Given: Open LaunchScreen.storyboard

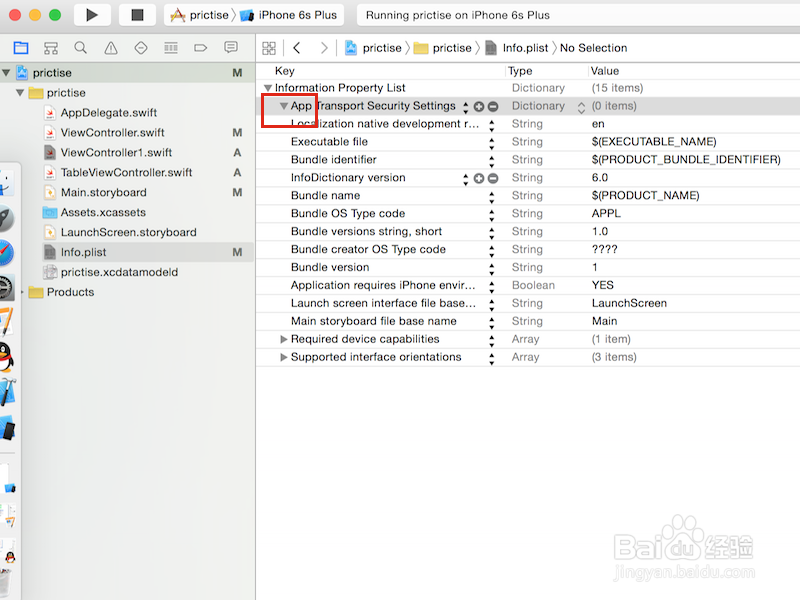Looking at the screenshot, I should [128, 232].
